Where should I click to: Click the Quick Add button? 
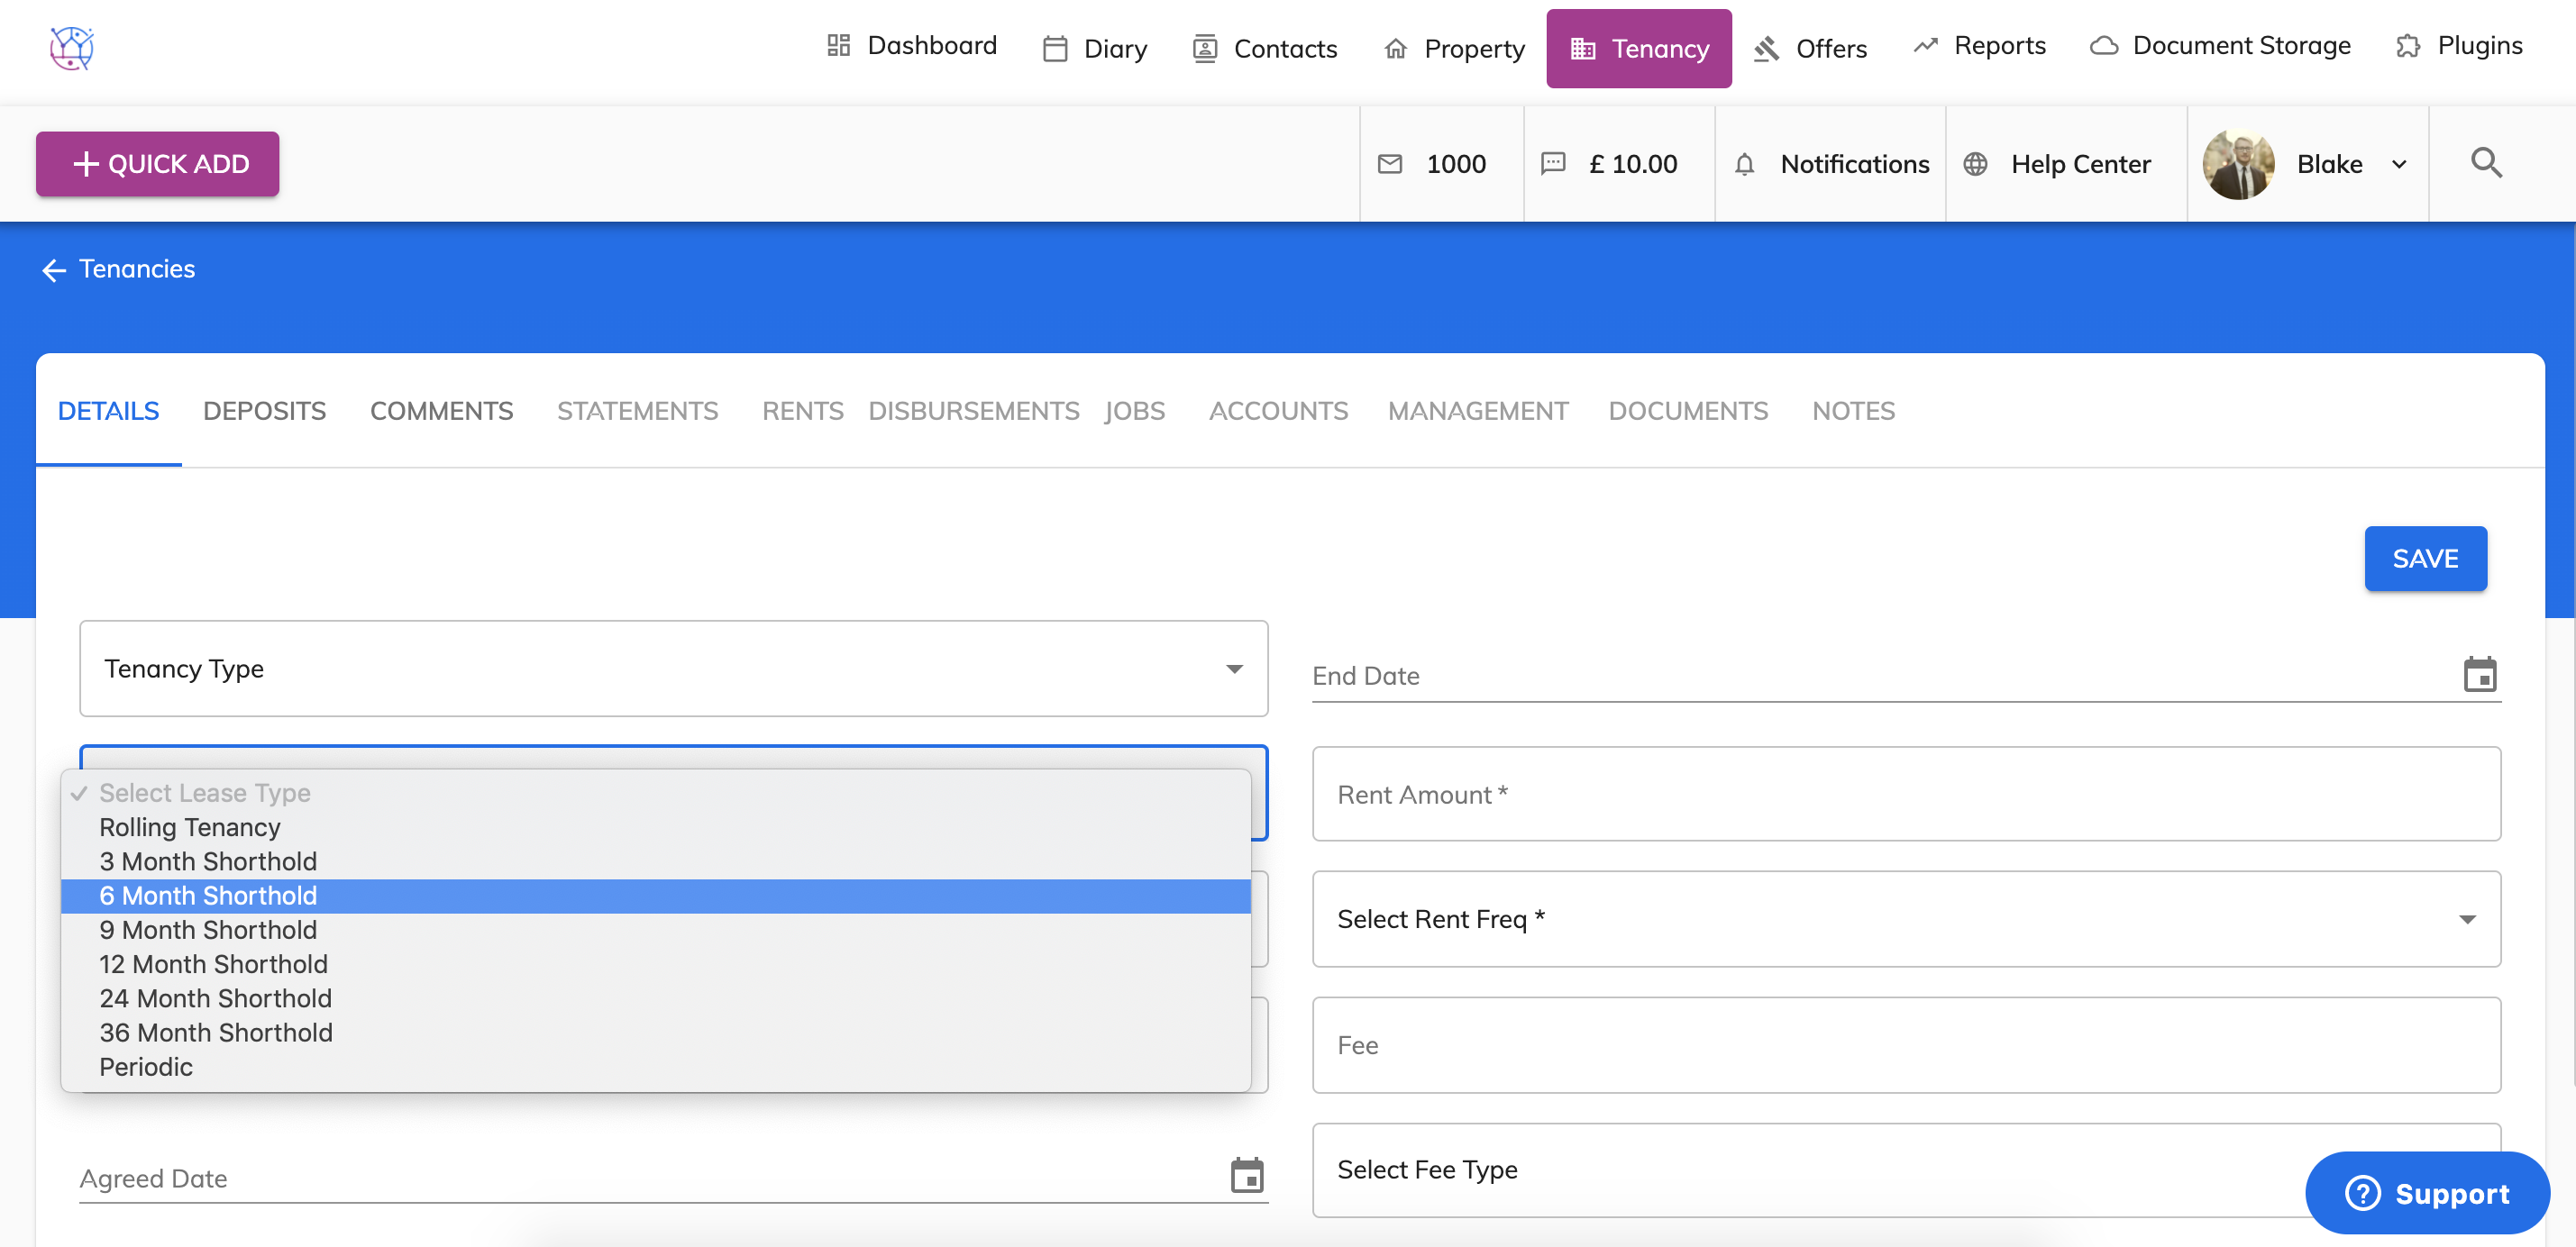(158, 164)
